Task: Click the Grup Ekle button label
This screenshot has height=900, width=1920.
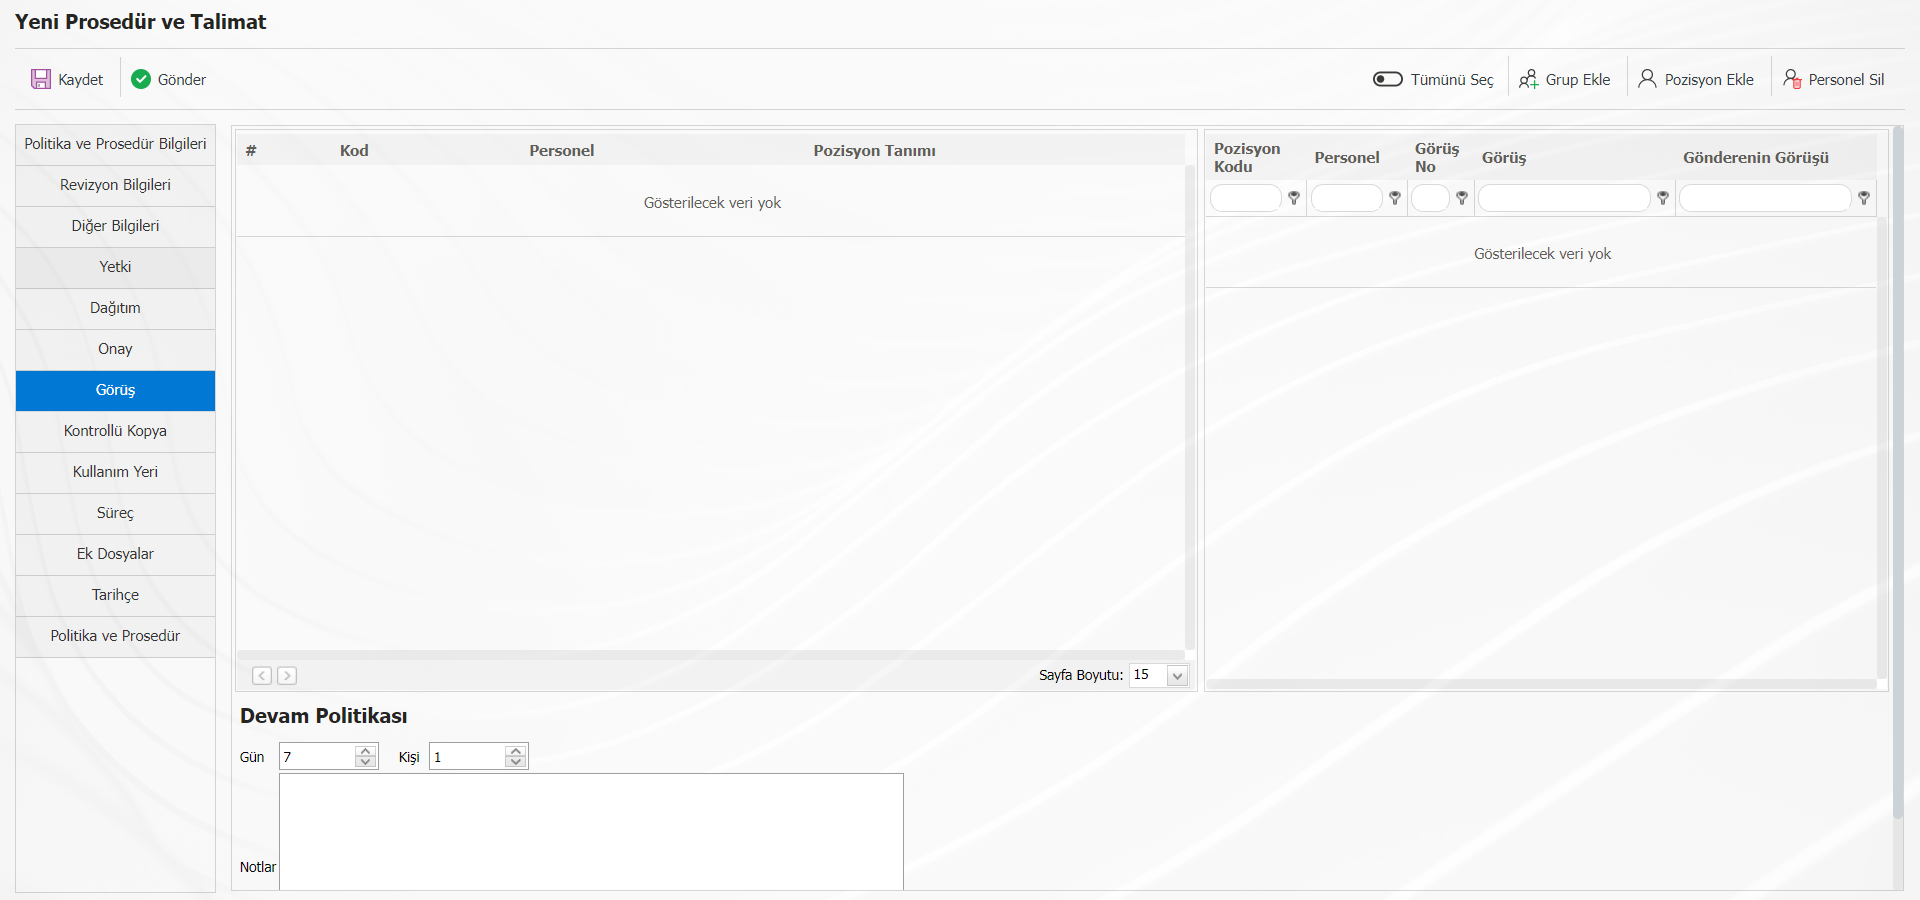Action: 1578,80
